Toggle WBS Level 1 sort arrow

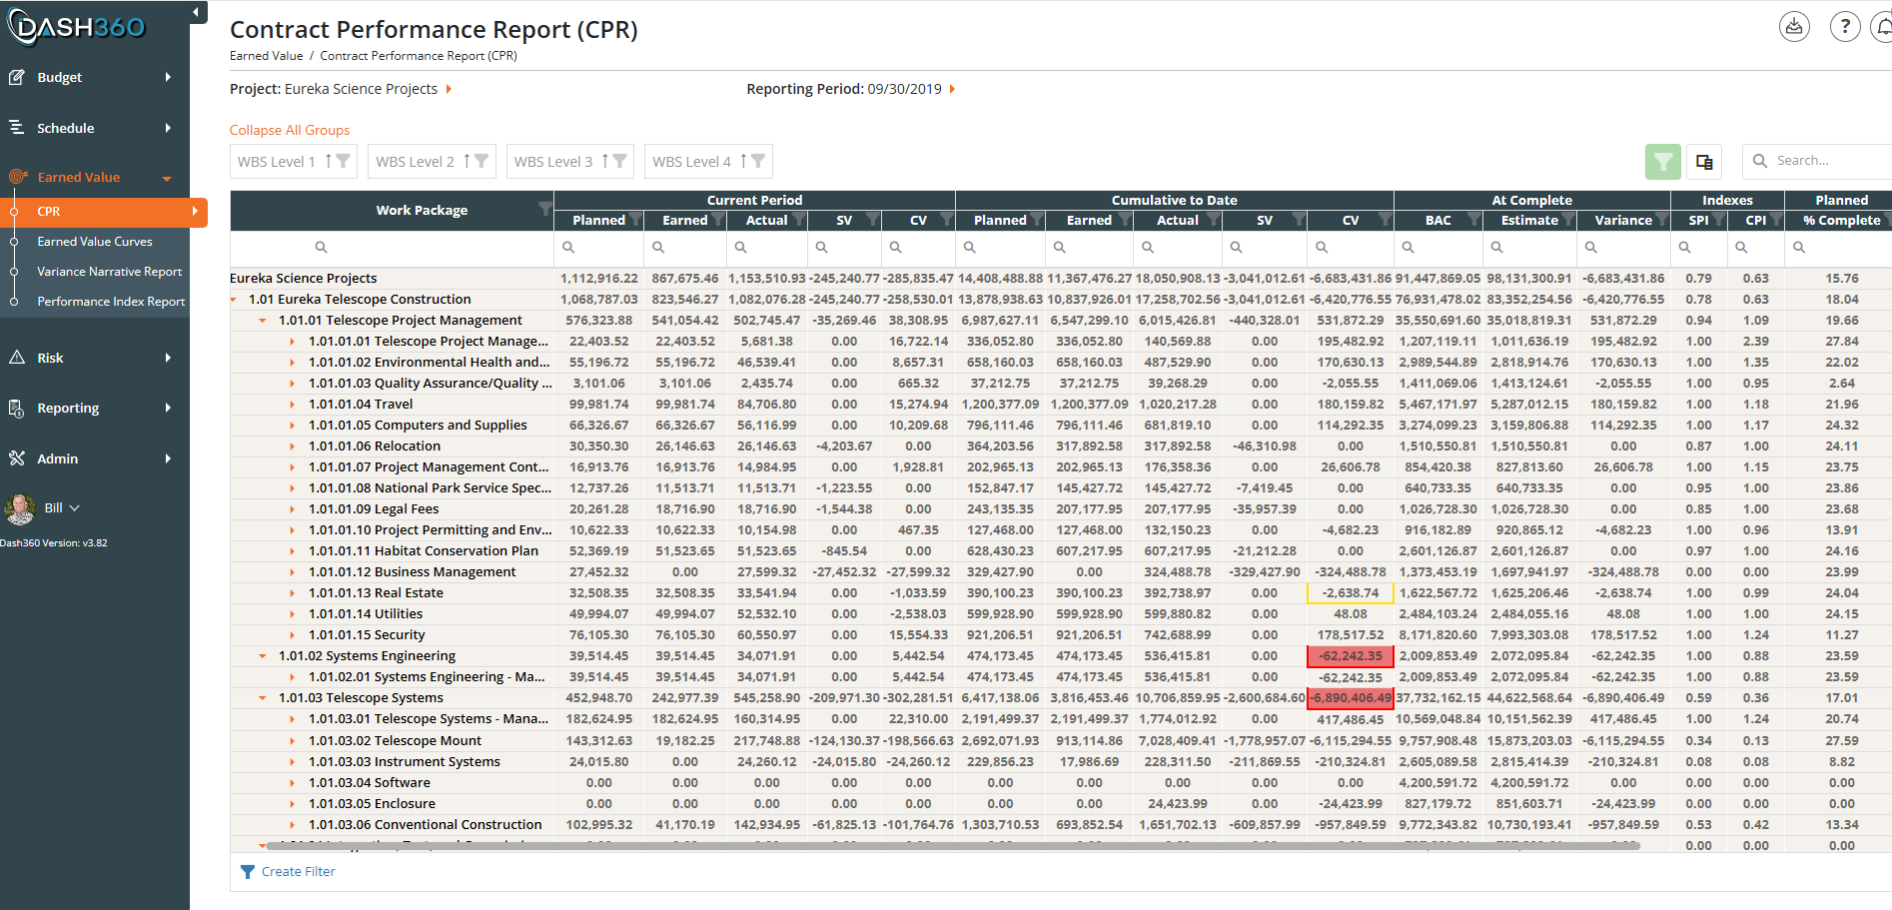click(x=328, y=161)
